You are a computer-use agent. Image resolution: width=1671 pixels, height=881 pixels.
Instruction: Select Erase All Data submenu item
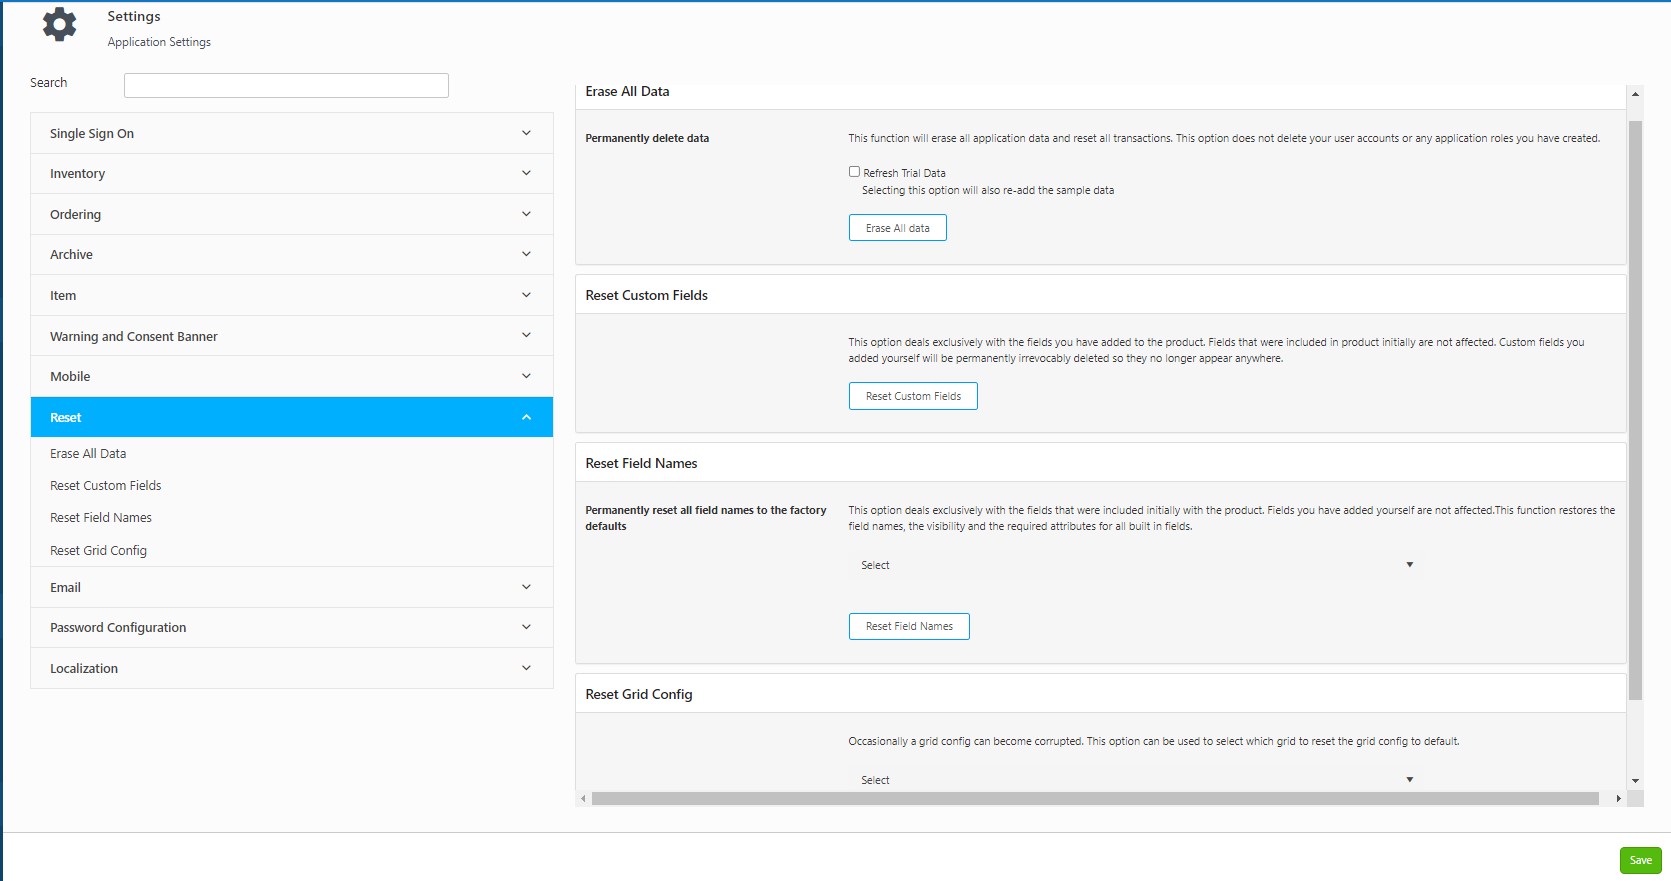(88, 454)
